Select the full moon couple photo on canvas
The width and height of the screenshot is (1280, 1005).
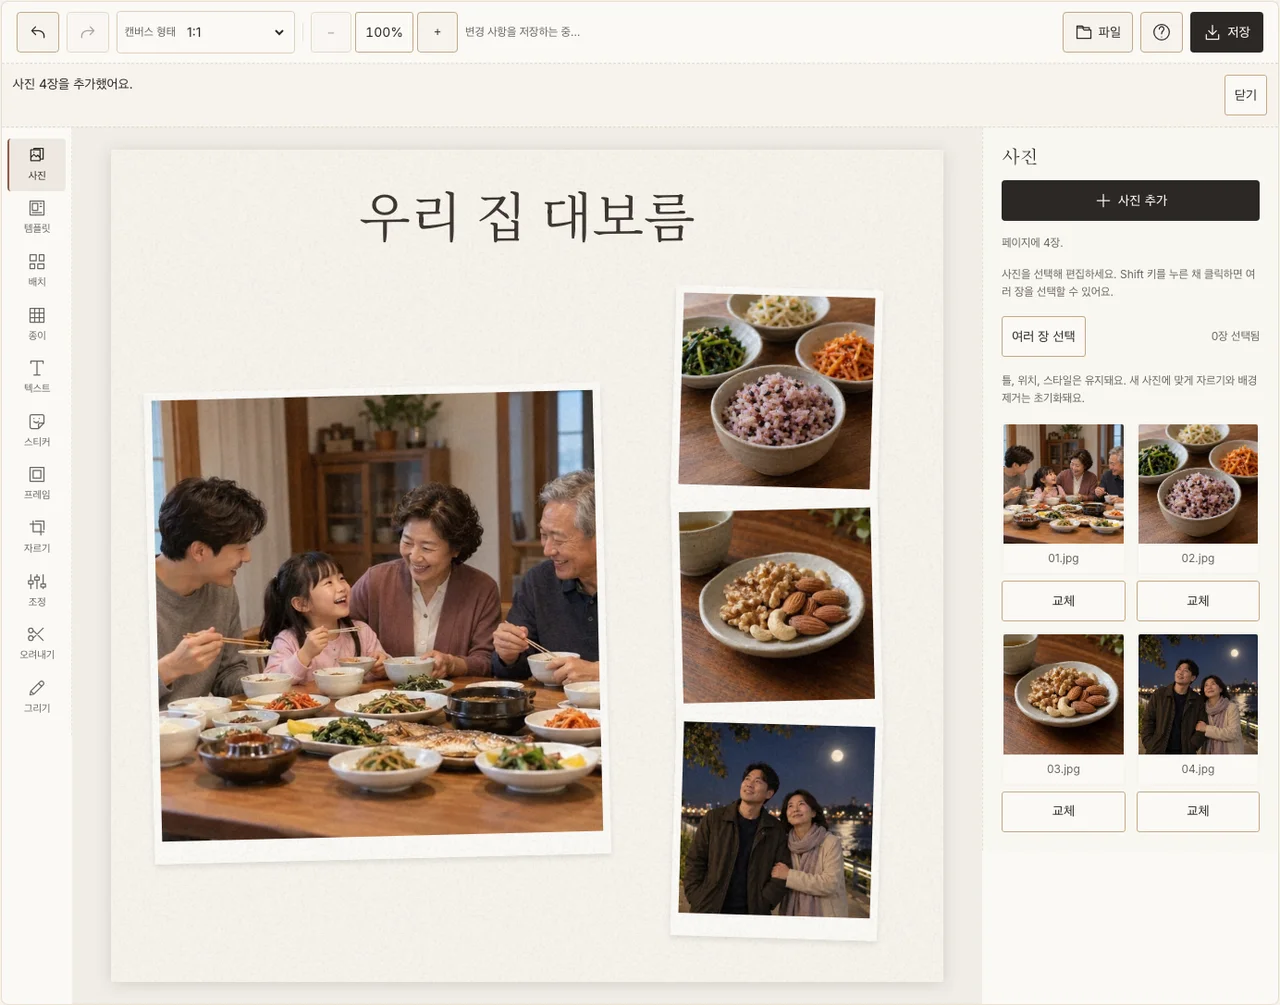[x=776, y=828]
